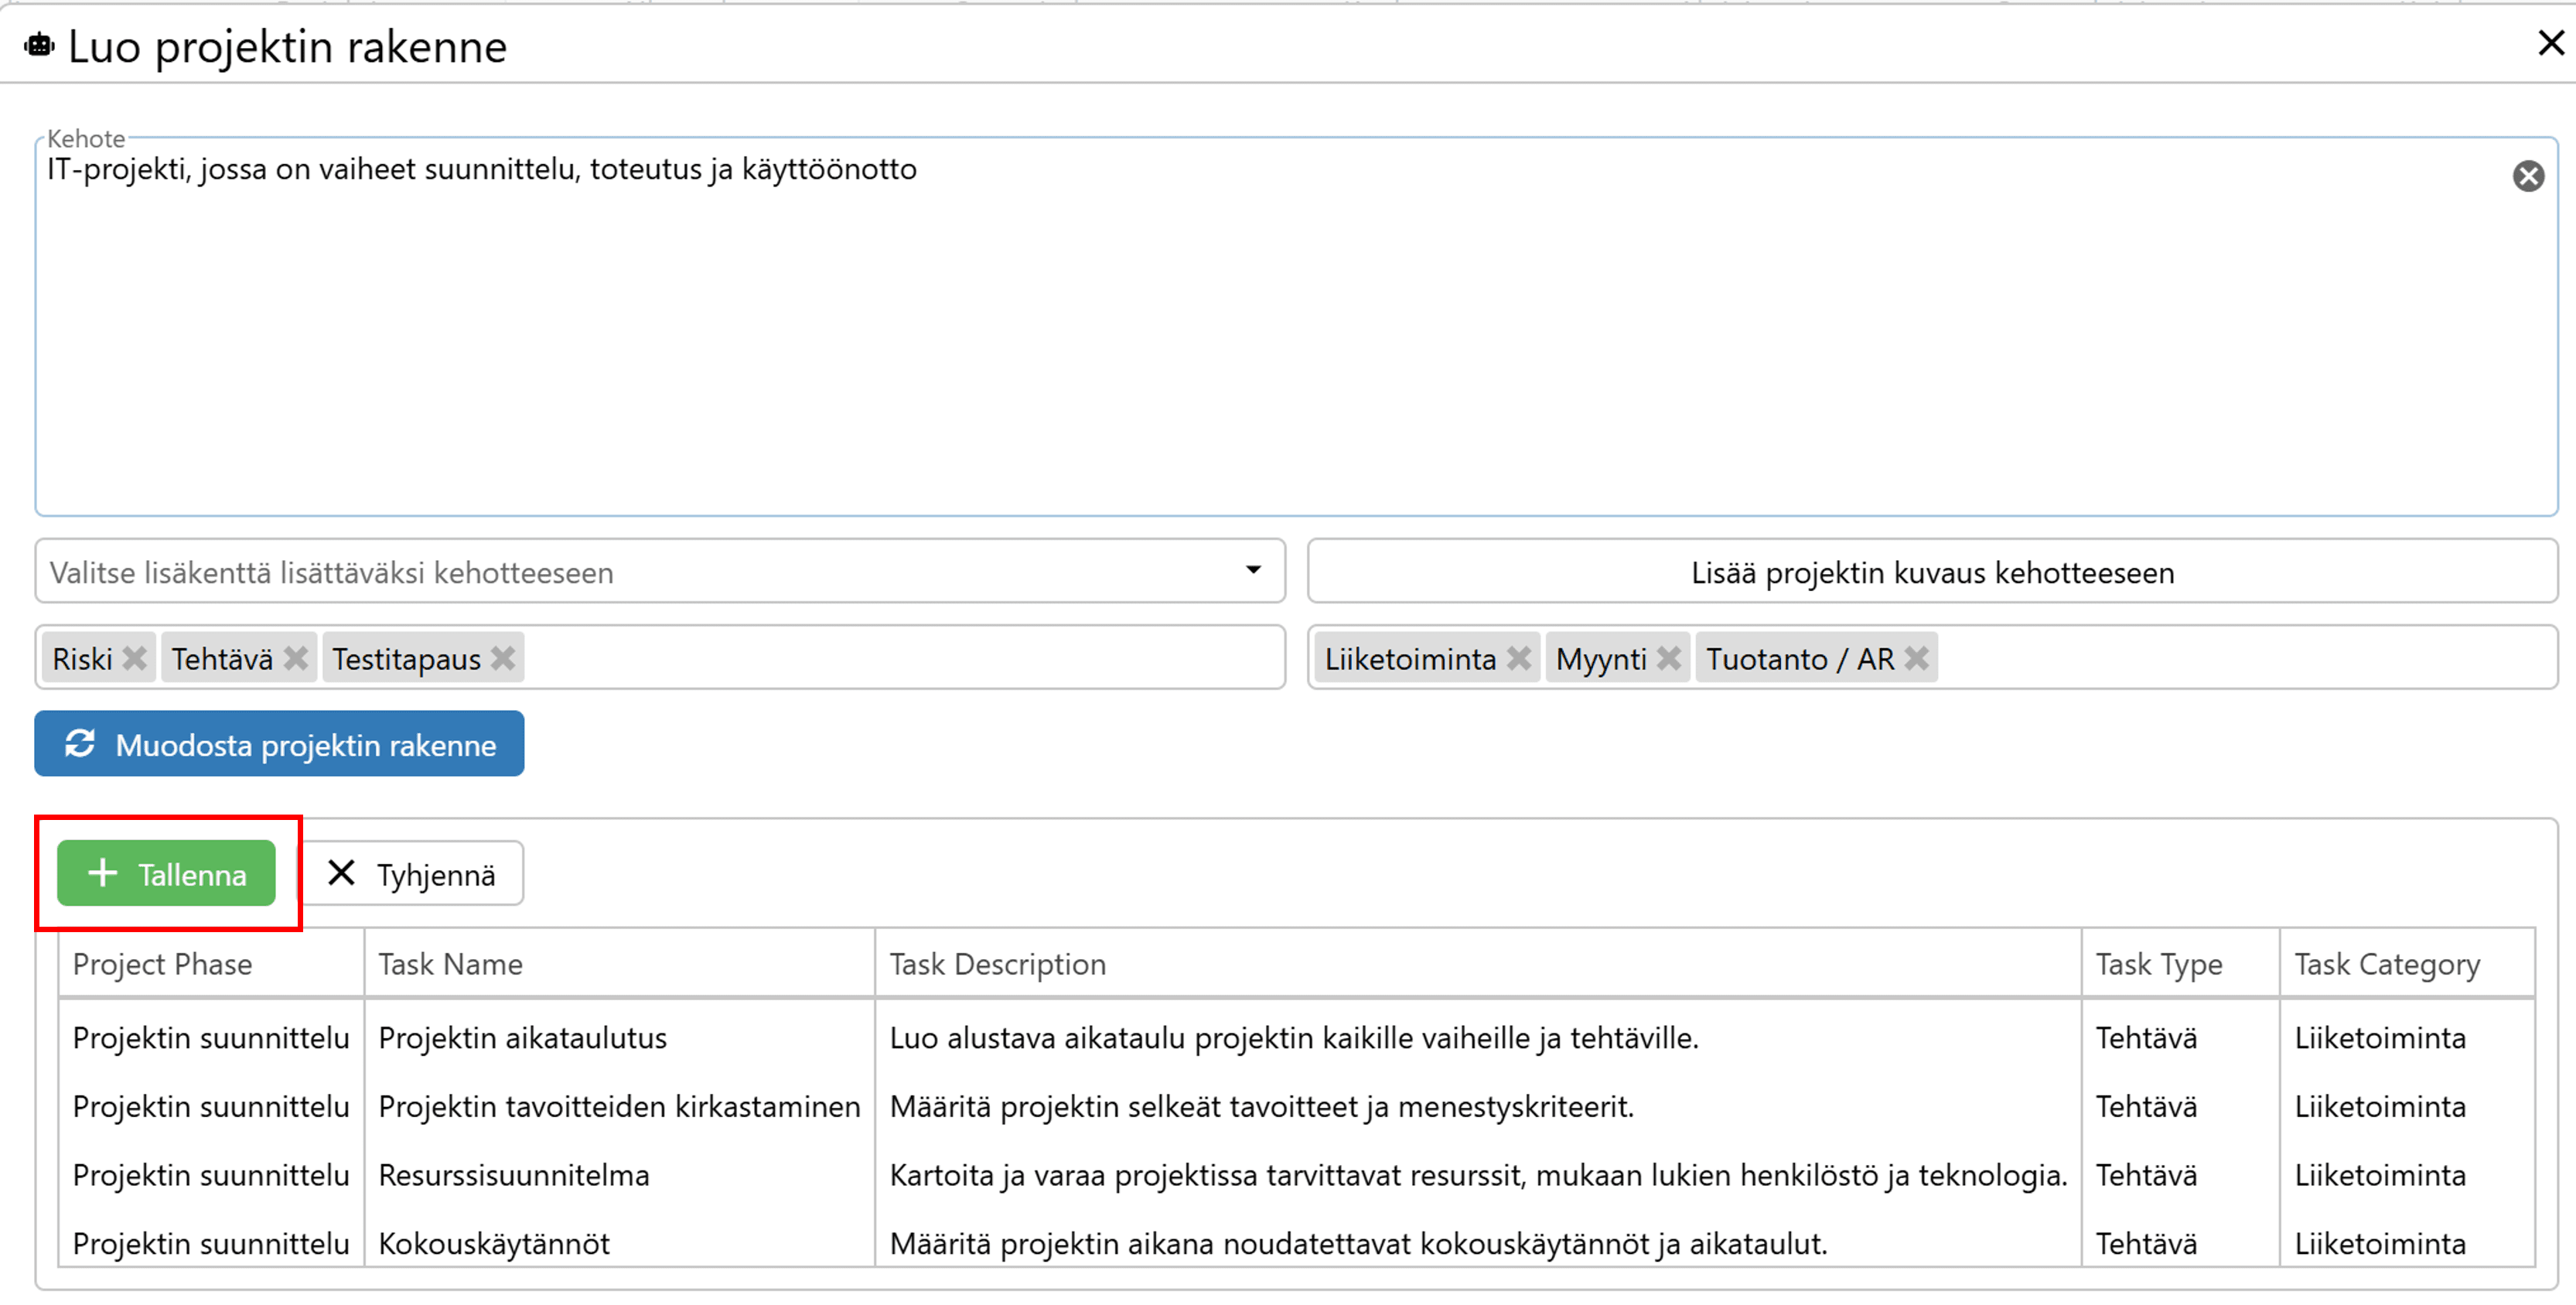Remove the Riski tag chip
The height and width of the screenshot is (1305, 2576).
tap(134, 659)
